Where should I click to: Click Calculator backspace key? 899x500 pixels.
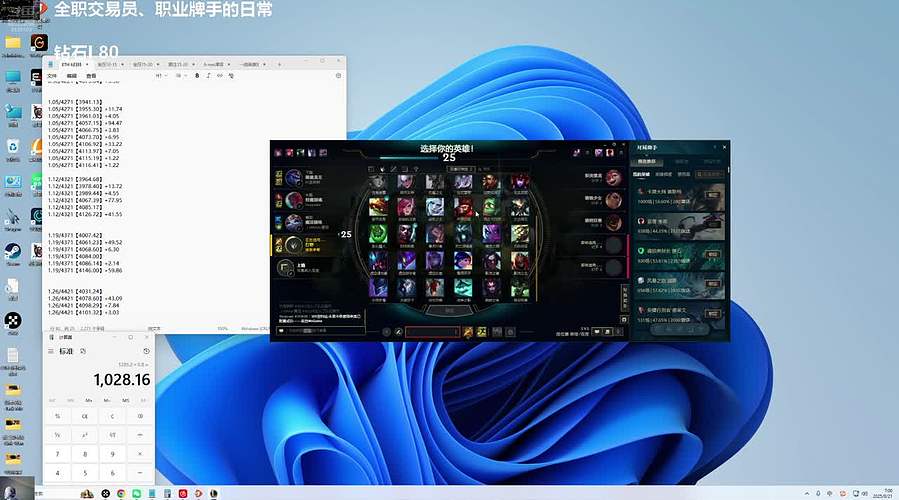coord(140,416)
